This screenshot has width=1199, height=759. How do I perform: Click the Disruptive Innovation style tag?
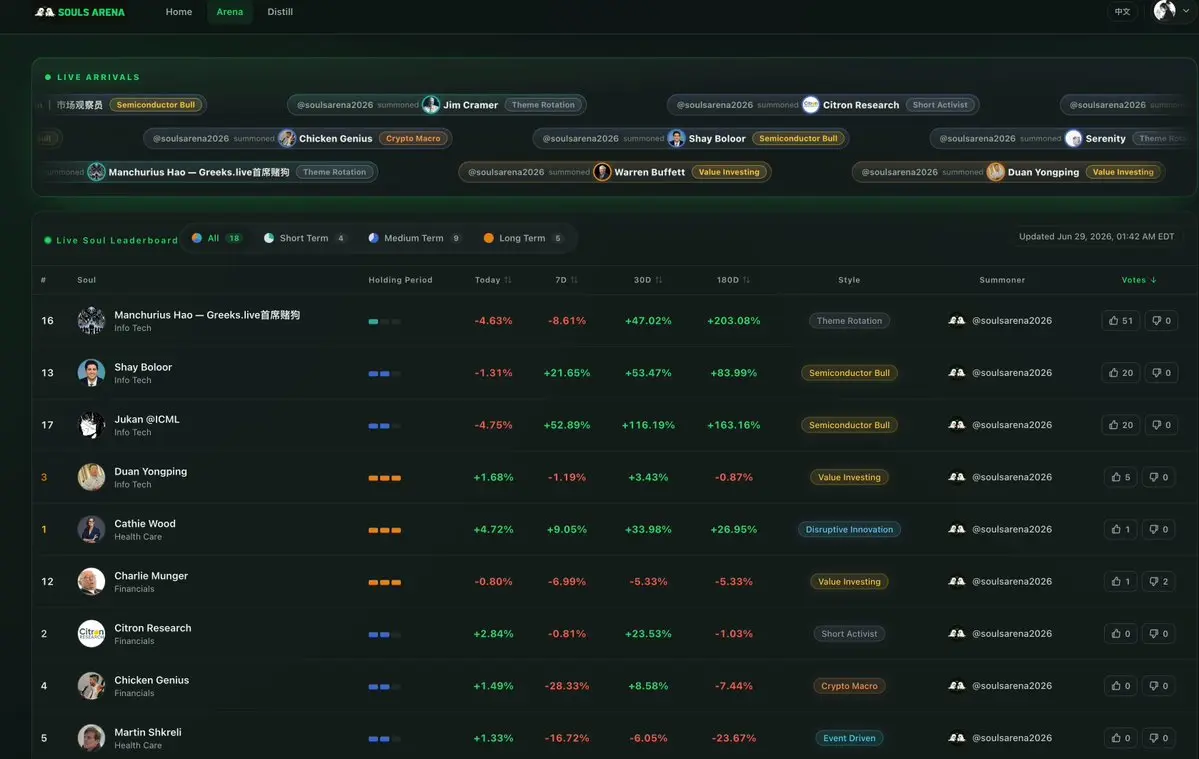[x=849, y=530]
